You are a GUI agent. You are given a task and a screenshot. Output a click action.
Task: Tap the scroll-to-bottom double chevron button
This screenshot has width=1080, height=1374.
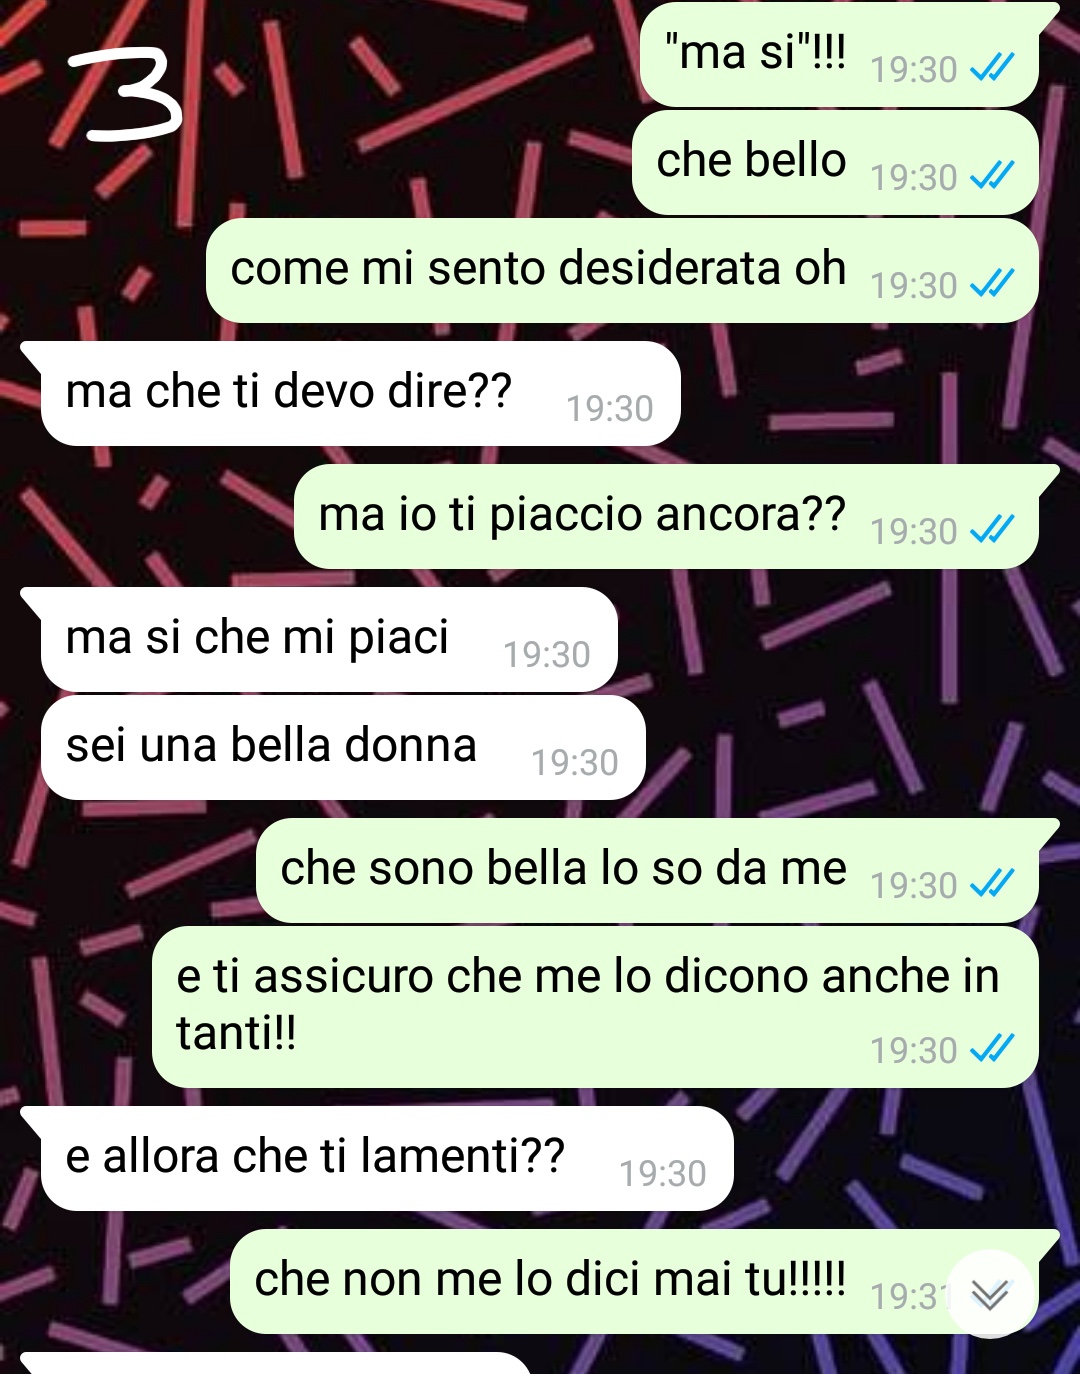coord(990,1294)
